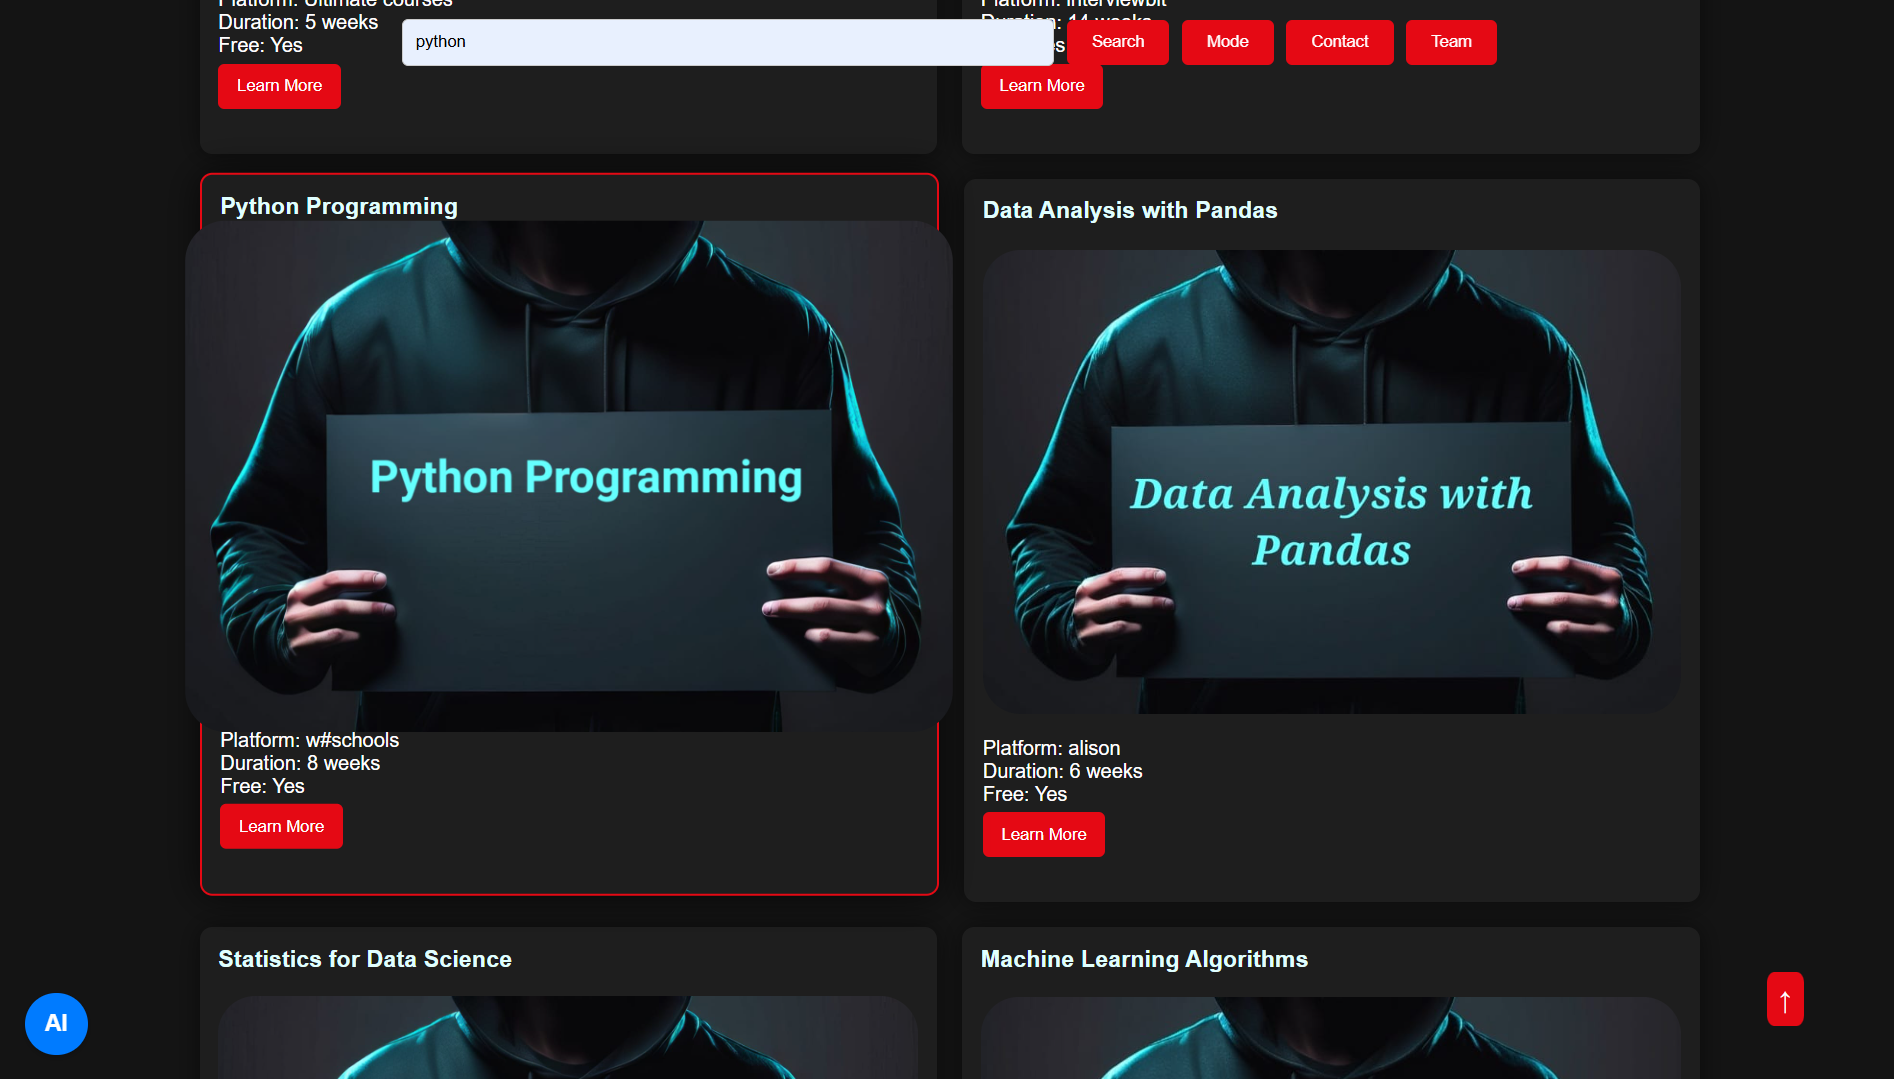Click Learn More under Python Programming
The height and width of the screenshot is (1079, 1894).
tap(281, 826)
